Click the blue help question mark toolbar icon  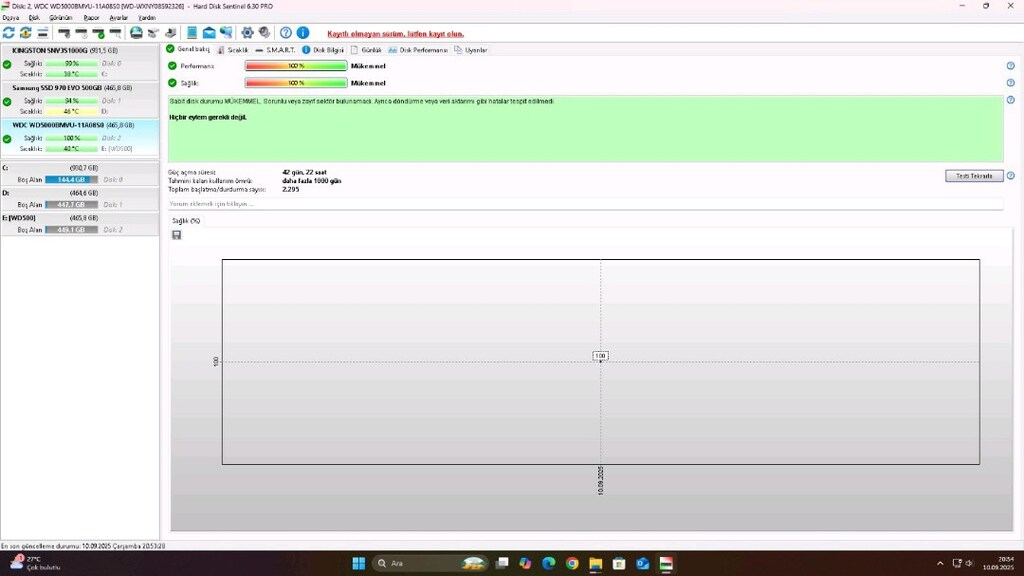(286, 33)
